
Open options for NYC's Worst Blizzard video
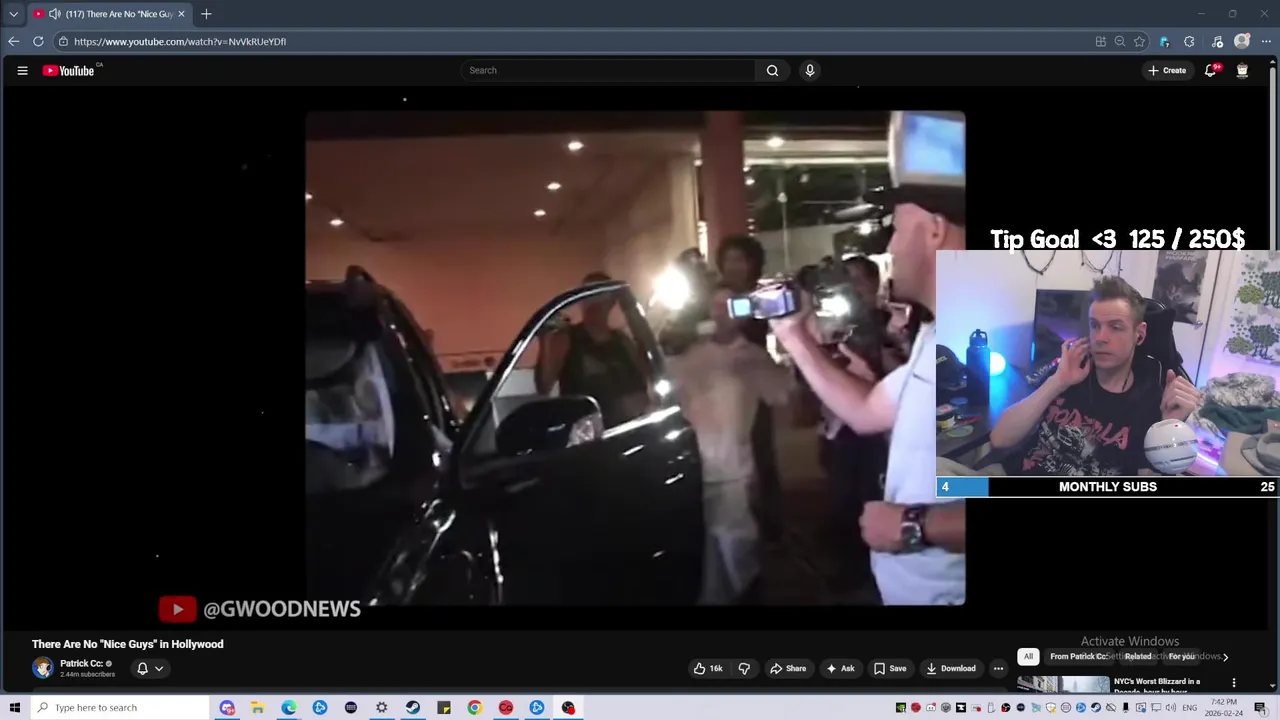(1233, 683)
